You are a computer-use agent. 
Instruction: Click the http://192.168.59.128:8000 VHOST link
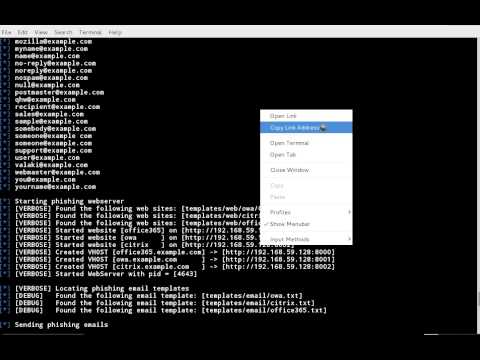pos(278,252)
